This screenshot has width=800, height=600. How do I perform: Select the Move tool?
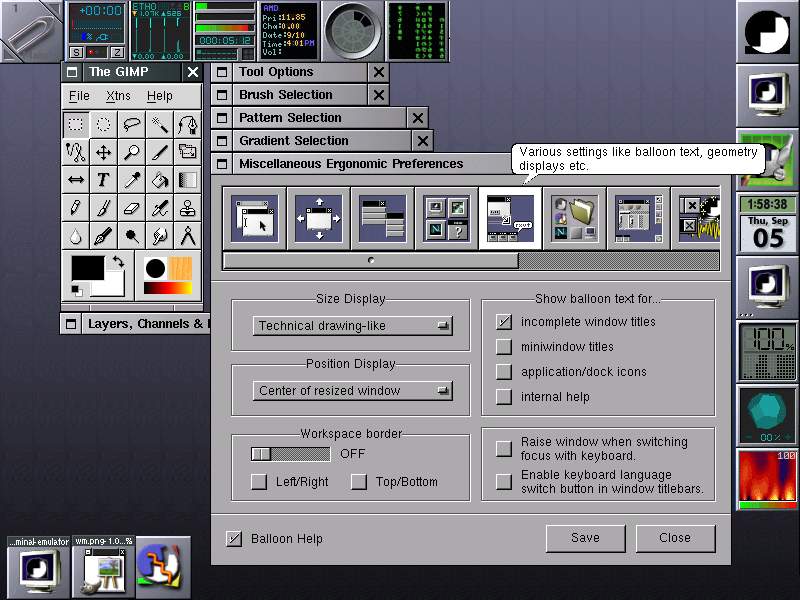click(x=104, y=152)
